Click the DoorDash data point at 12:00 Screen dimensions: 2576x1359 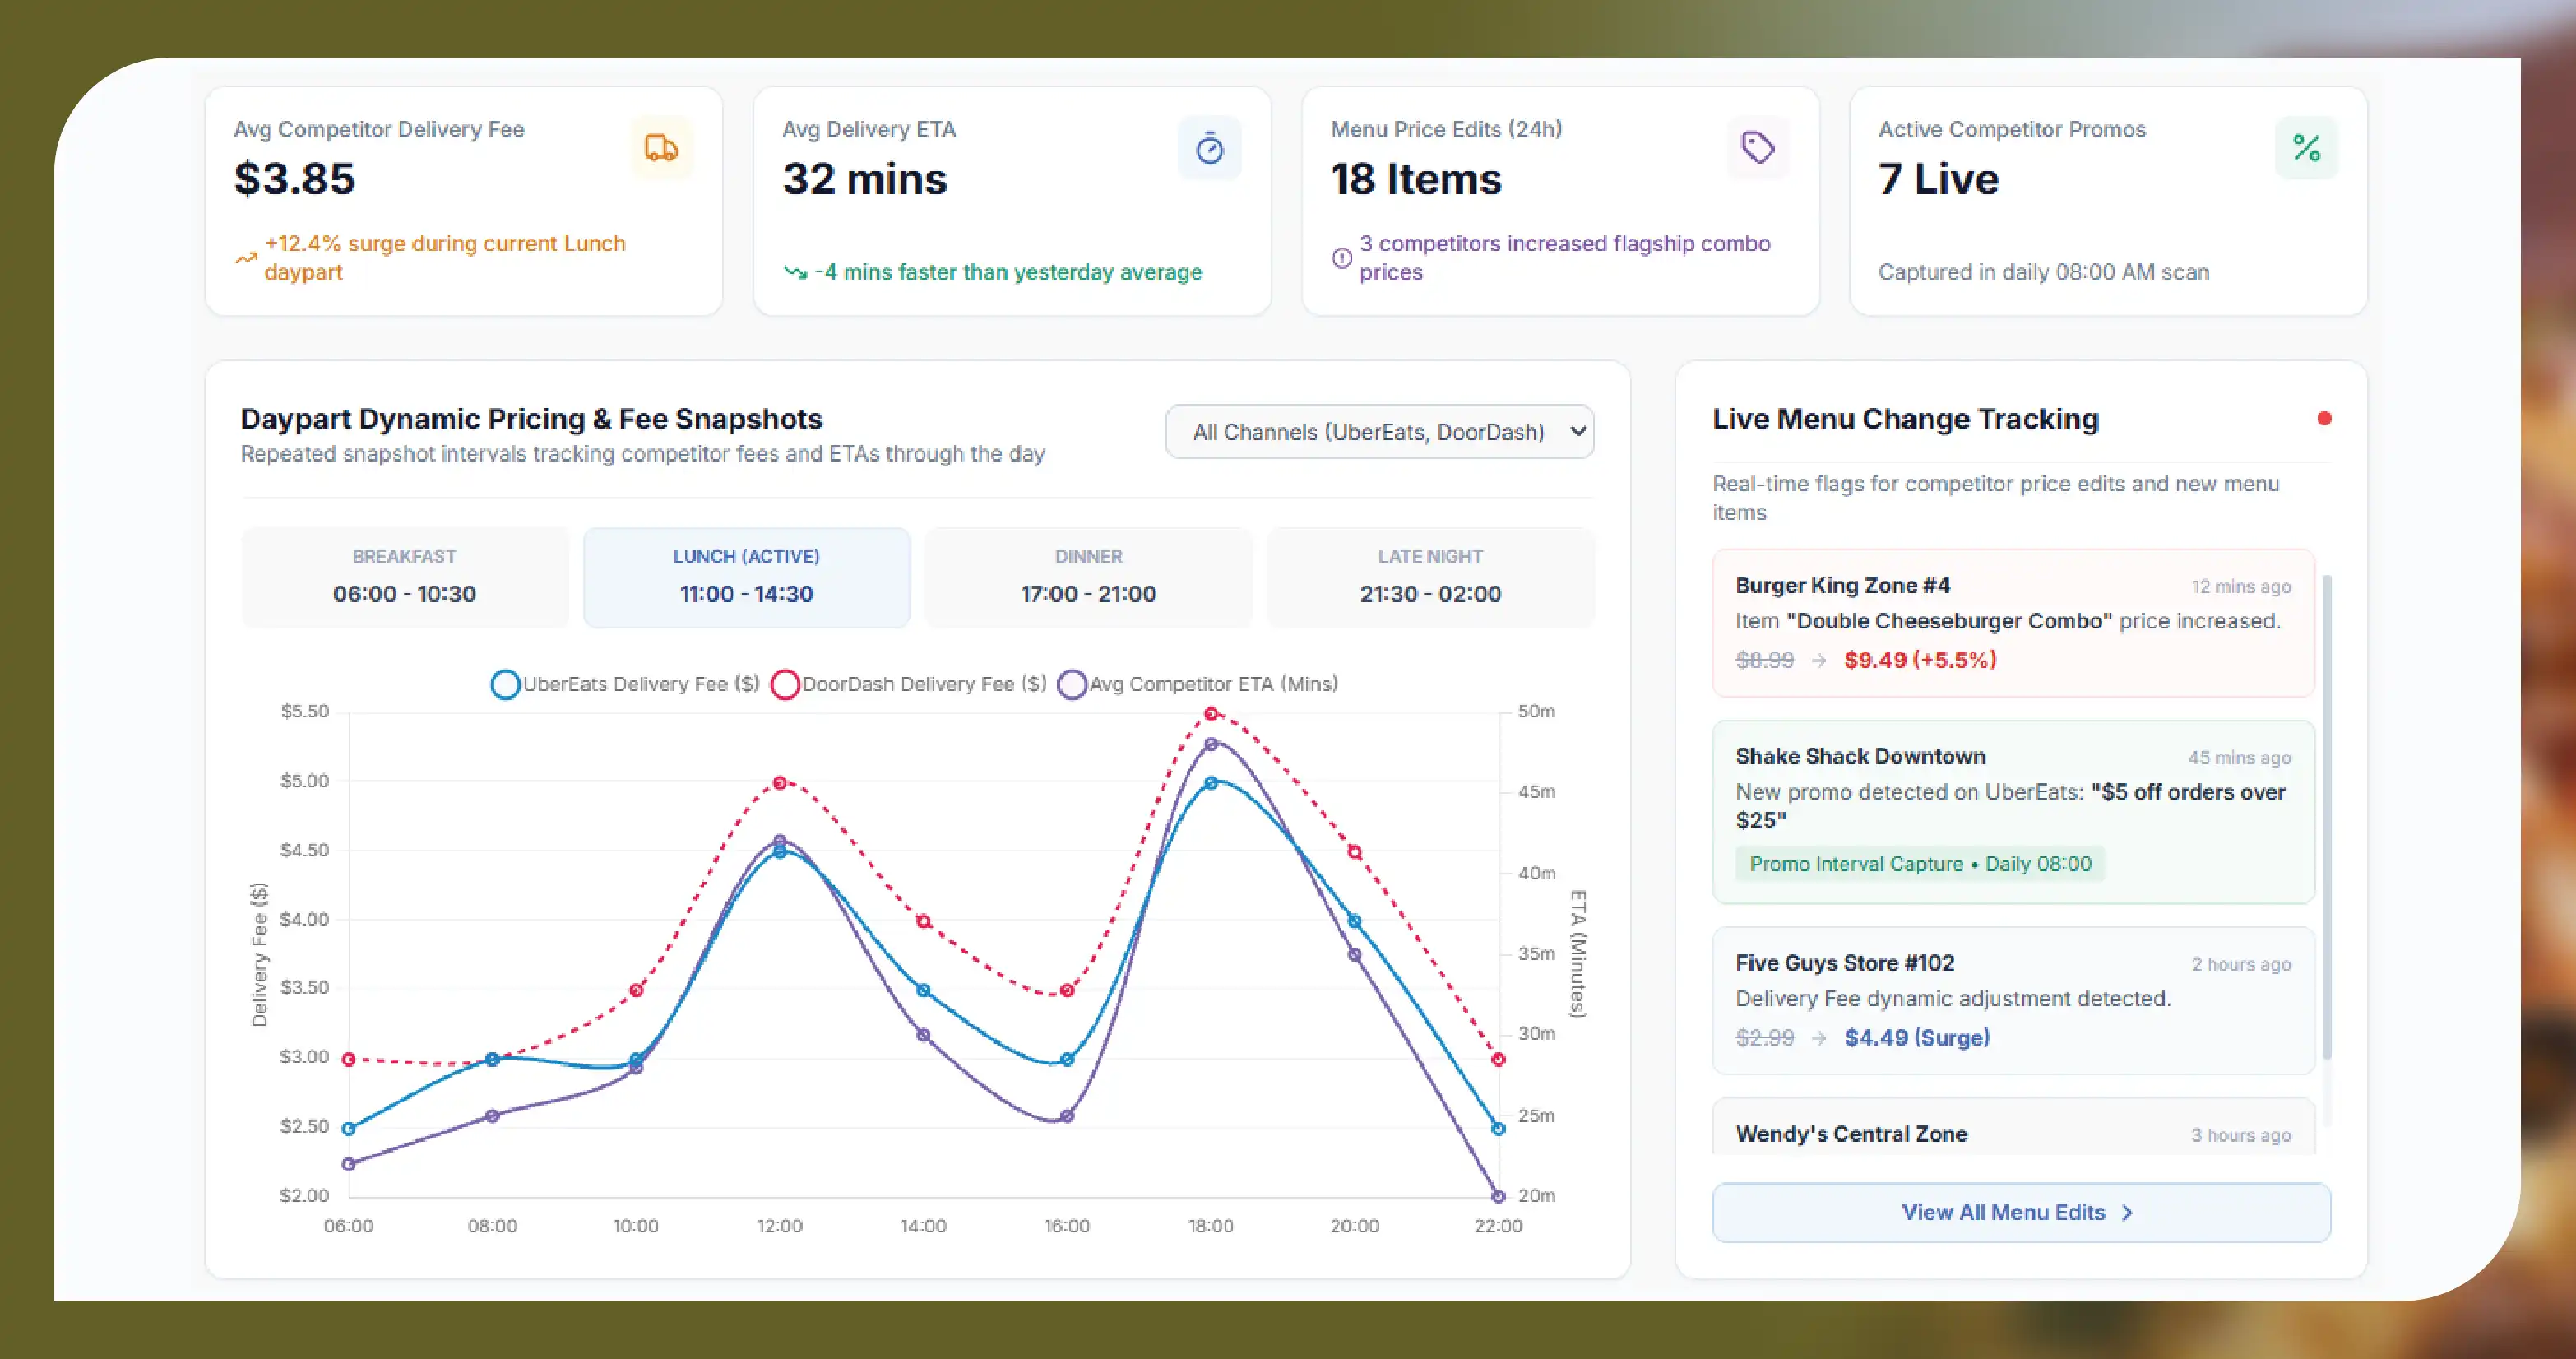point(780,782)
